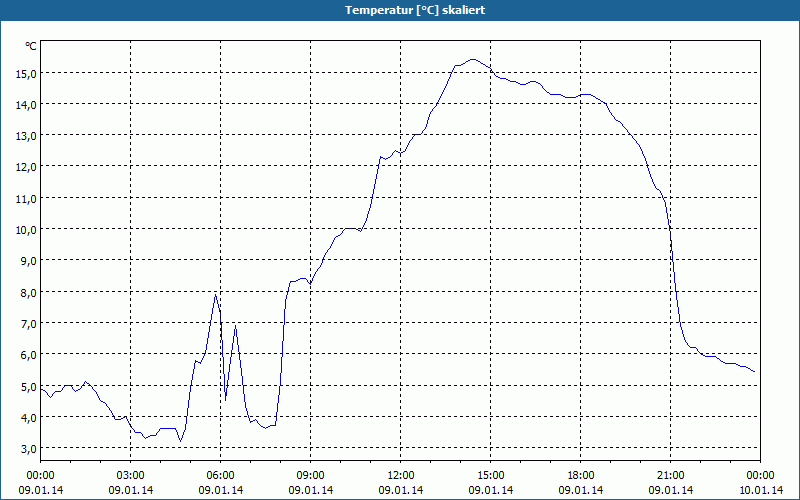Click the 21:00 x-axis label
This screenshot has width=800, height=500.
670,476
